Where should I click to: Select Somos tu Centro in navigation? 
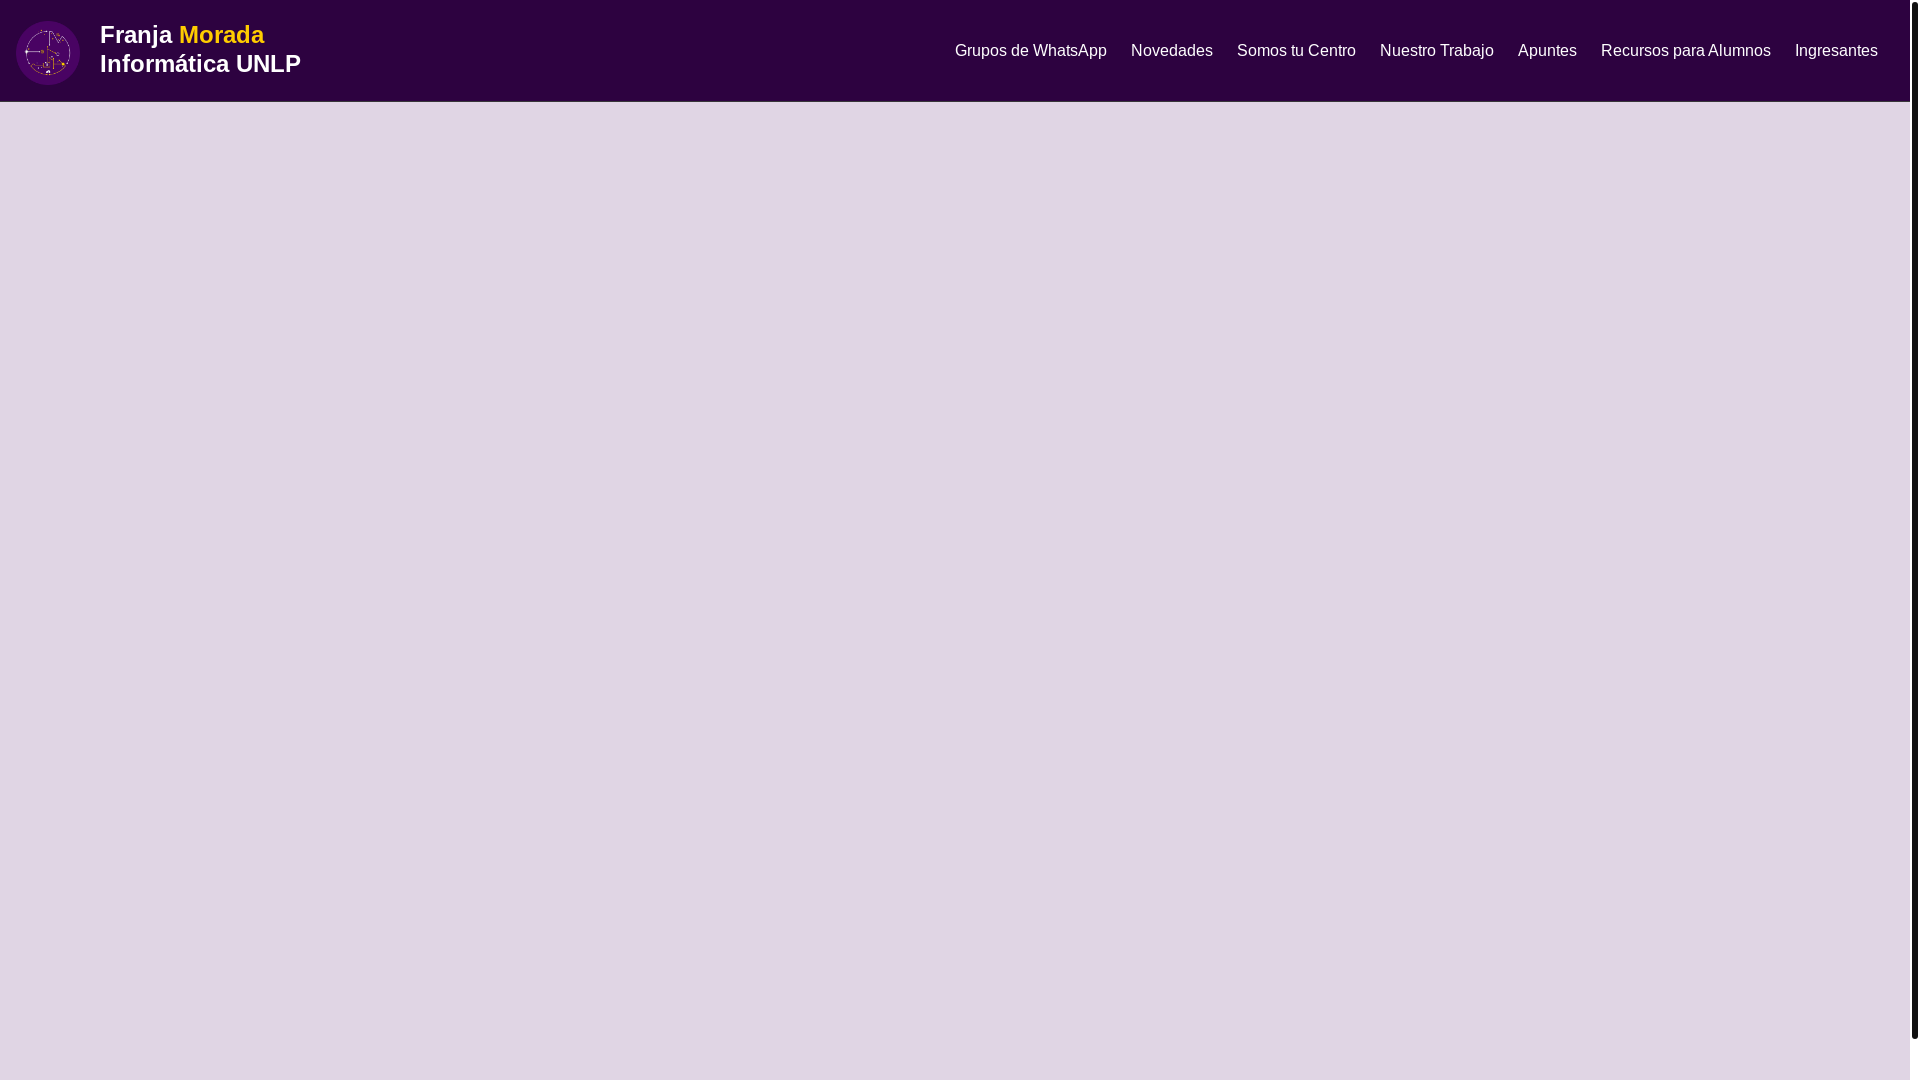point(1295,51)
